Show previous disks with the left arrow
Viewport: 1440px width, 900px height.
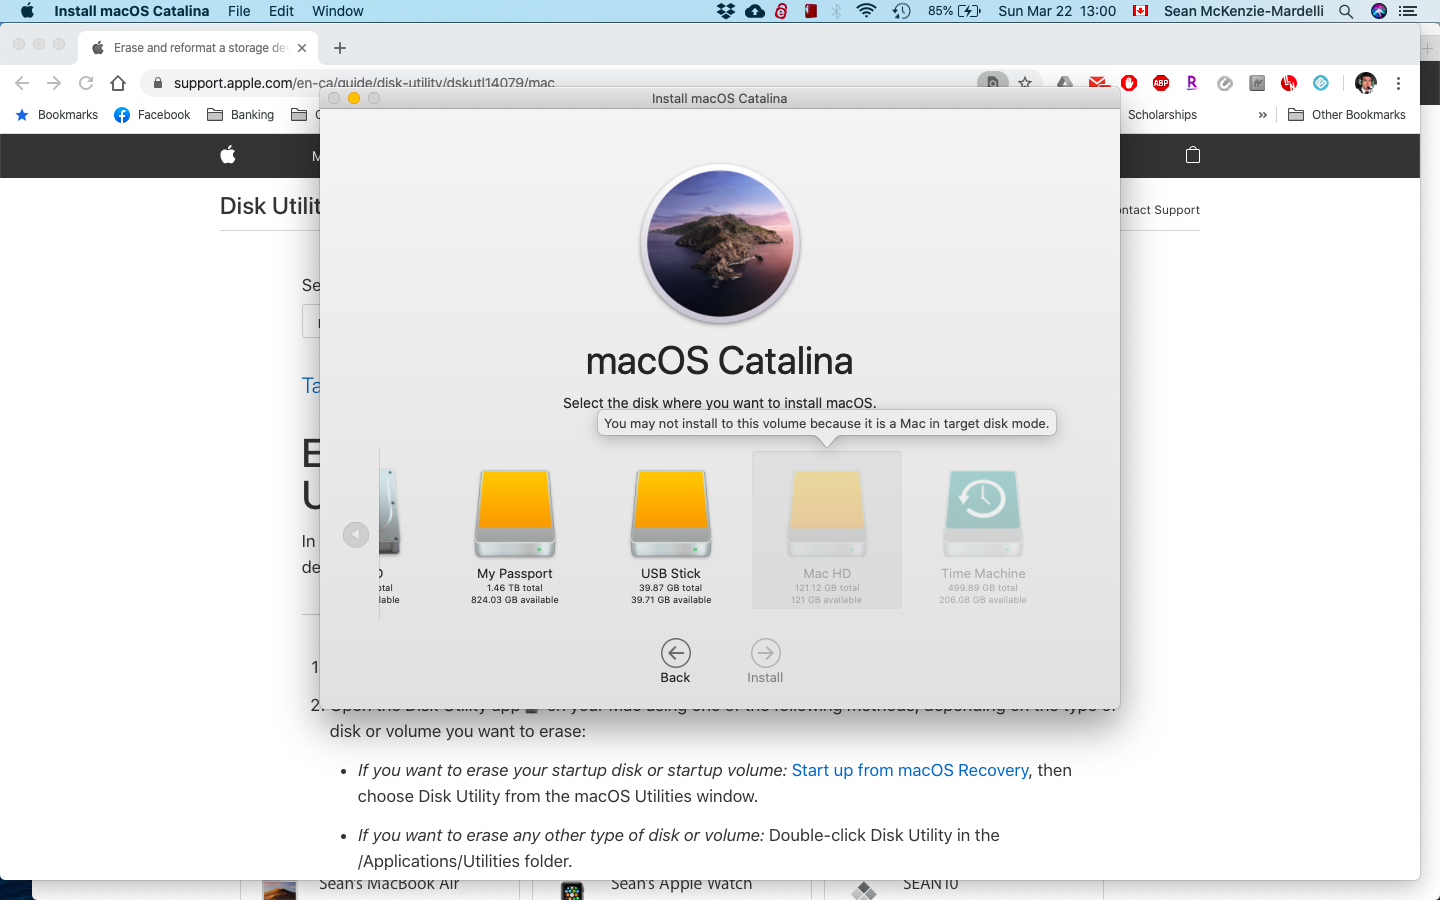click(356, 535)
